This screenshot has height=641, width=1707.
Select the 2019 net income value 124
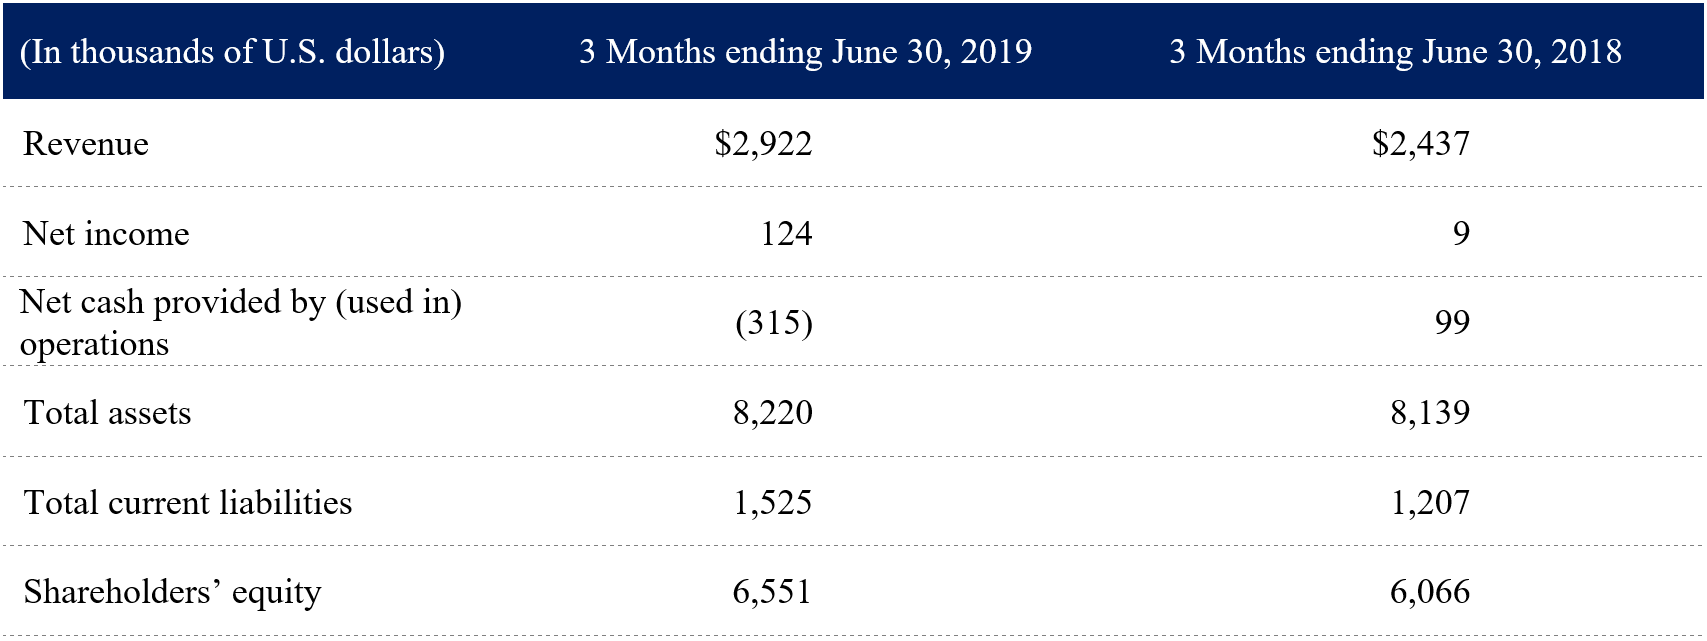coord(786,234)
